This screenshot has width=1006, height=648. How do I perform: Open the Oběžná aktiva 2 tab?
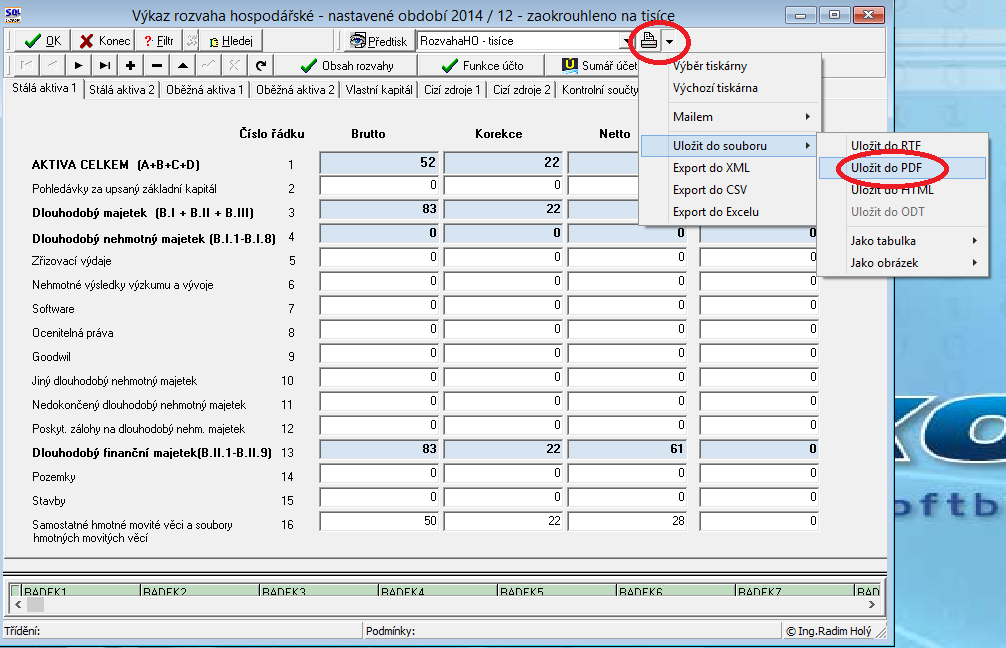(x=295, y=90)
